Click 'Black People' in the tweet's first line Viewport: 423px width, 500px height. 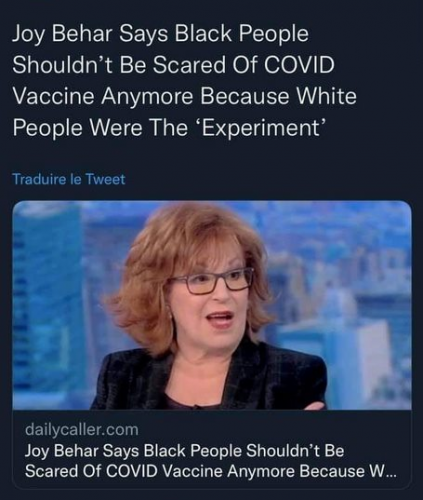pyautogui.click(x=240, y=34)
